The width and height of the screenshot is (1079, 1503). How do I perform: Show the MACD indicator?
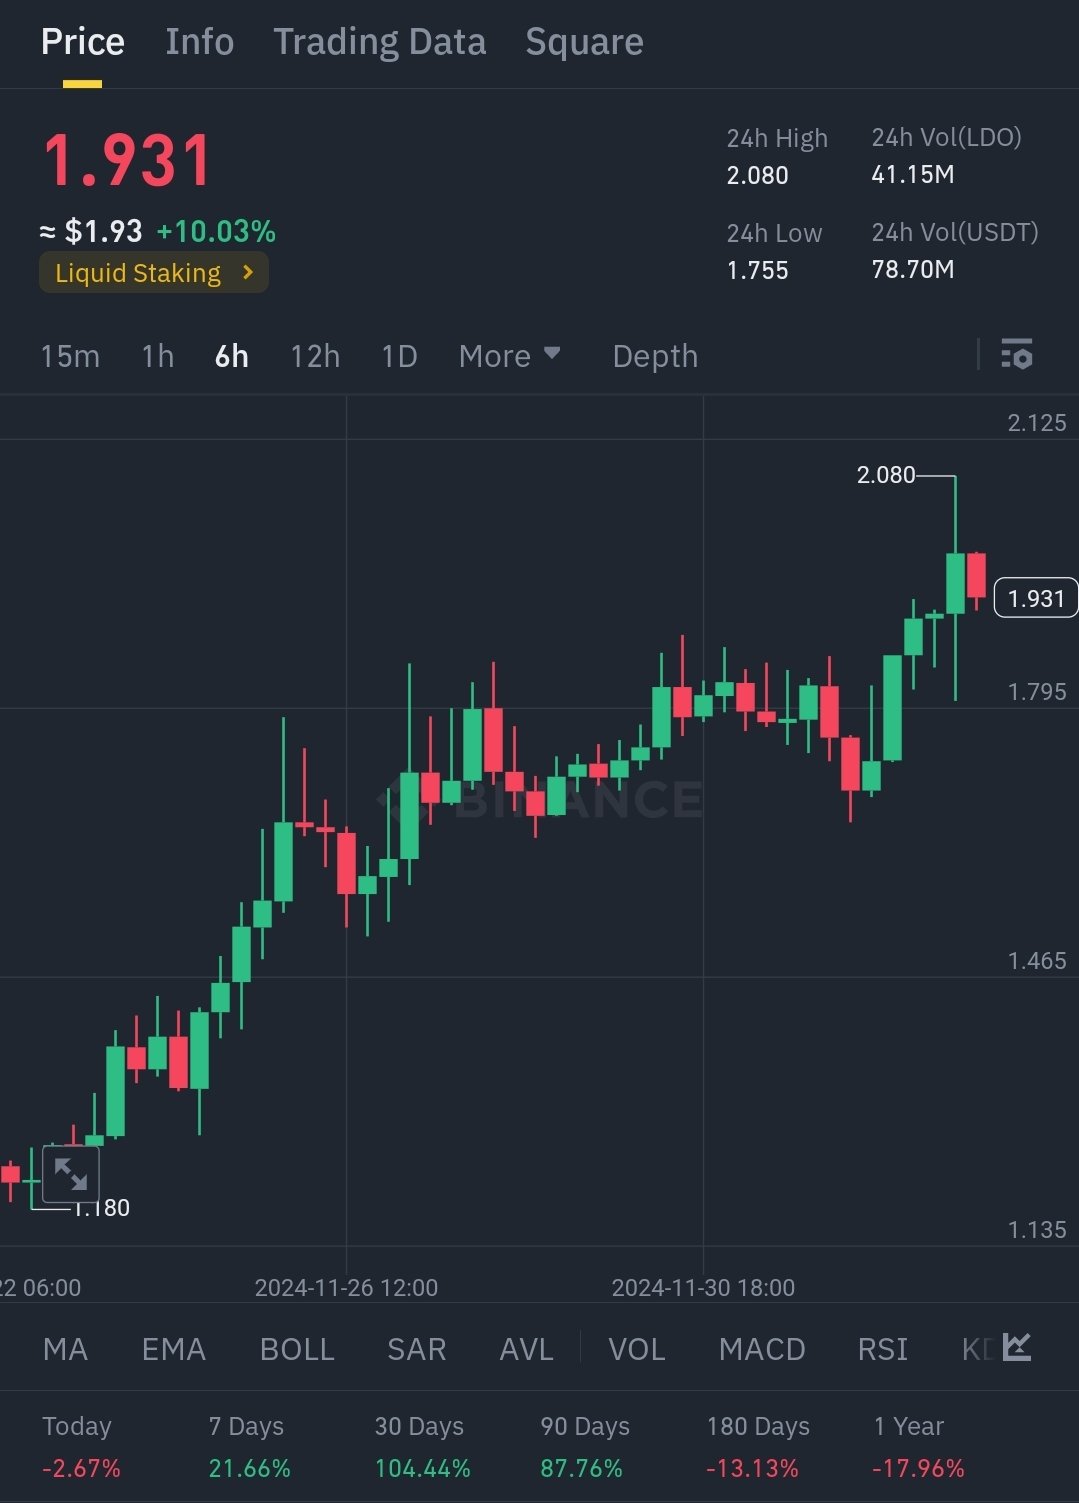(762, 1349)
